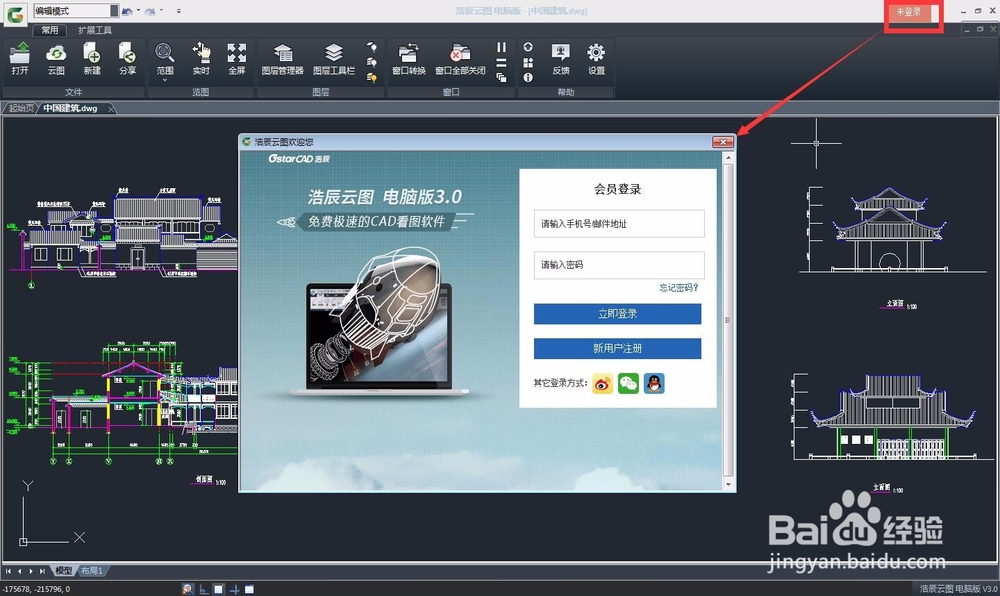Log in using the QQ penguin icon
Viewport: 1000px width, 596px height.
coord(654,383)
